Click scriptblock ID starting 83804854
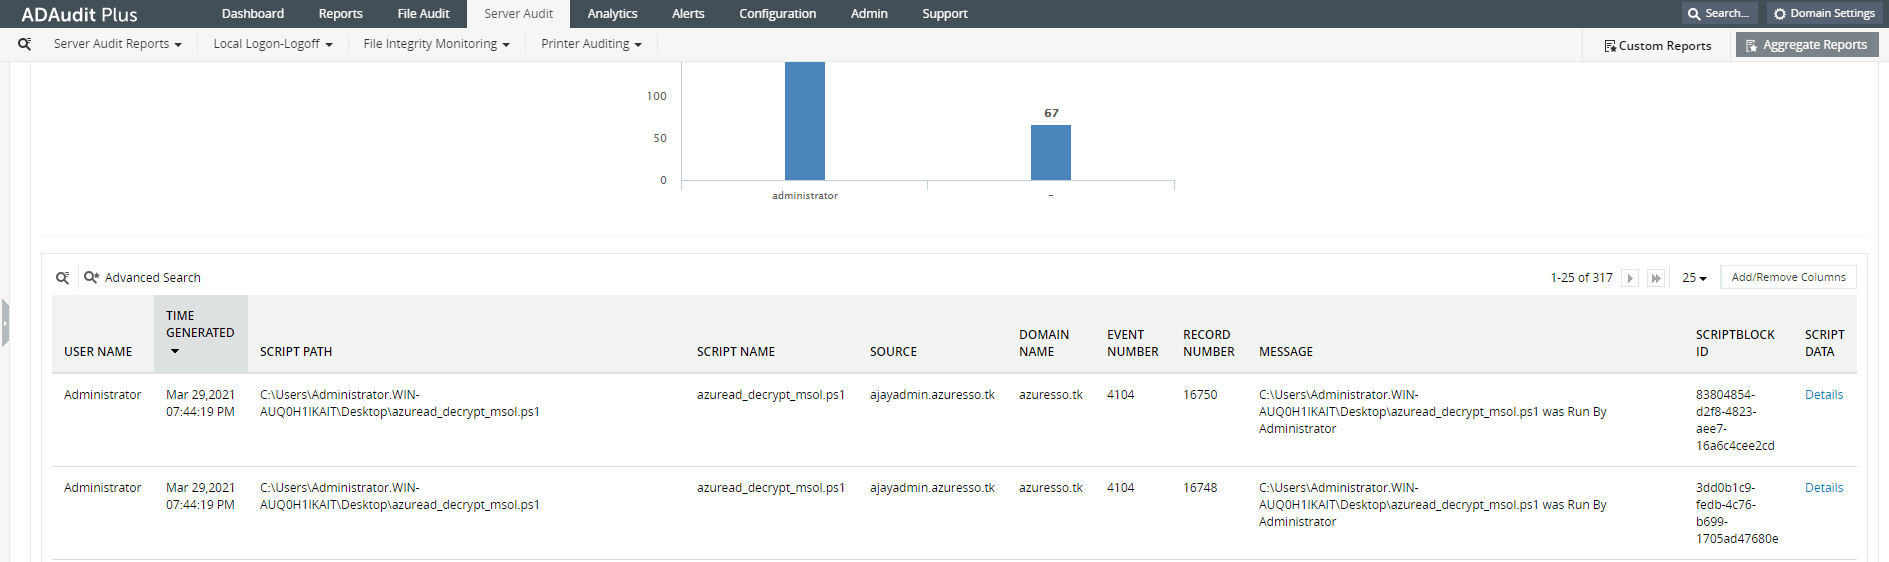Image resolution: width=1889 pixels, height=562 pixels. 1735,420
